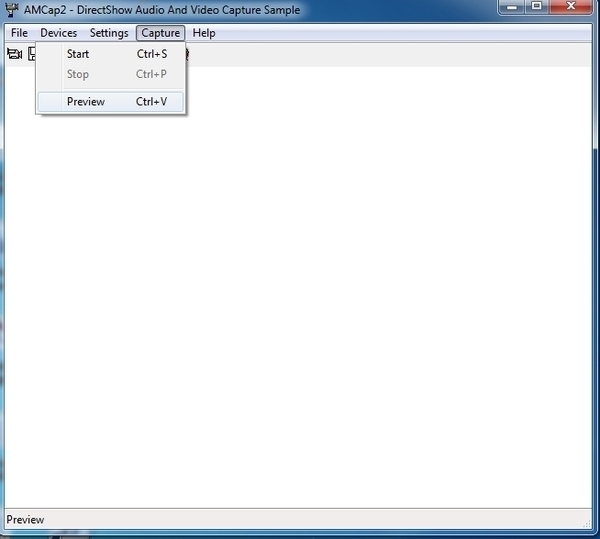Open the Help menu

tap(204, 33)
